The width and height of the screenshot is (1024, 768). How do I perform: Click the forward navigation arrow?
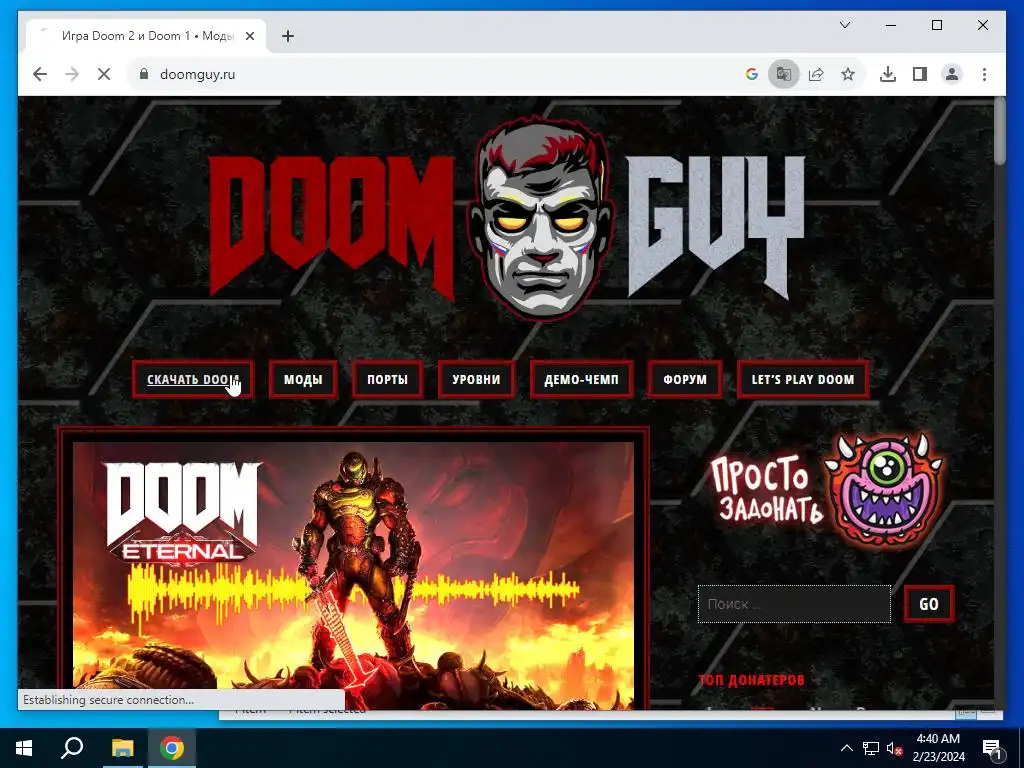(72, 74)
